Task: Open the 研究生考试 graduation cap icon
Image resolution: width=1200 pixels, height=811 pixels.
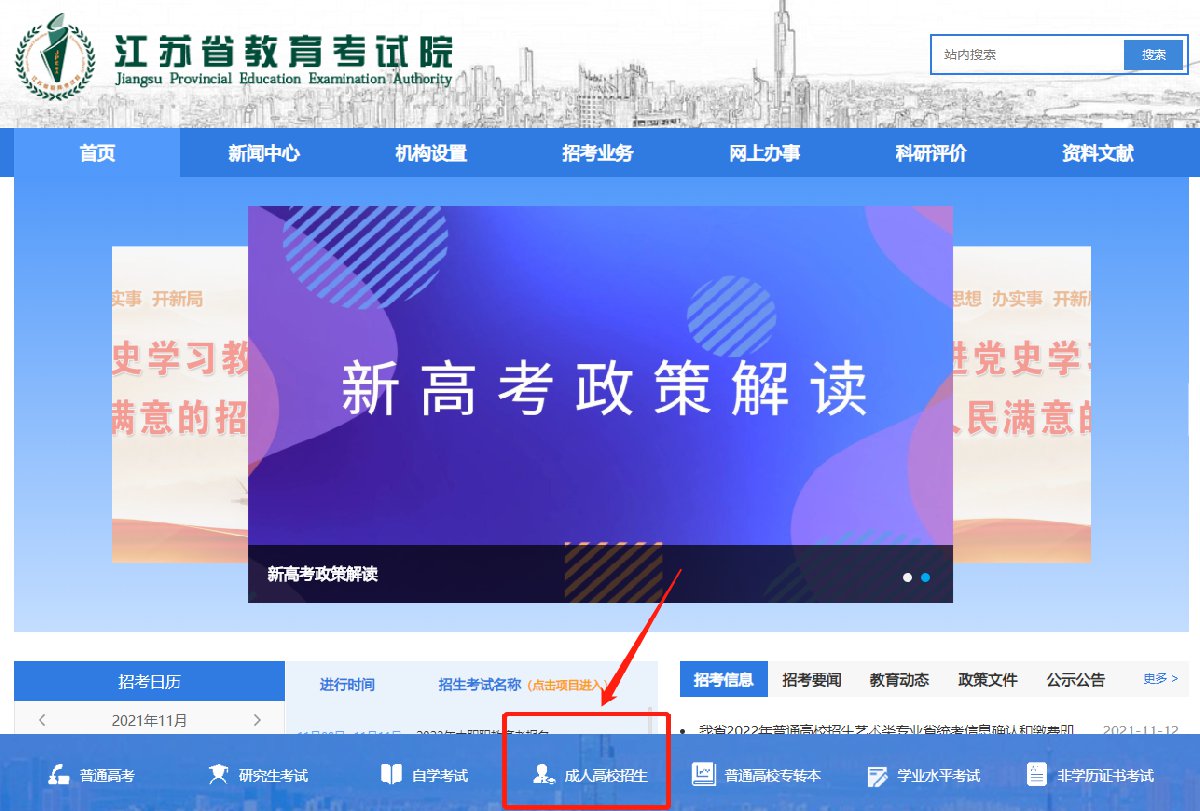Action: (x=217, y=775)
